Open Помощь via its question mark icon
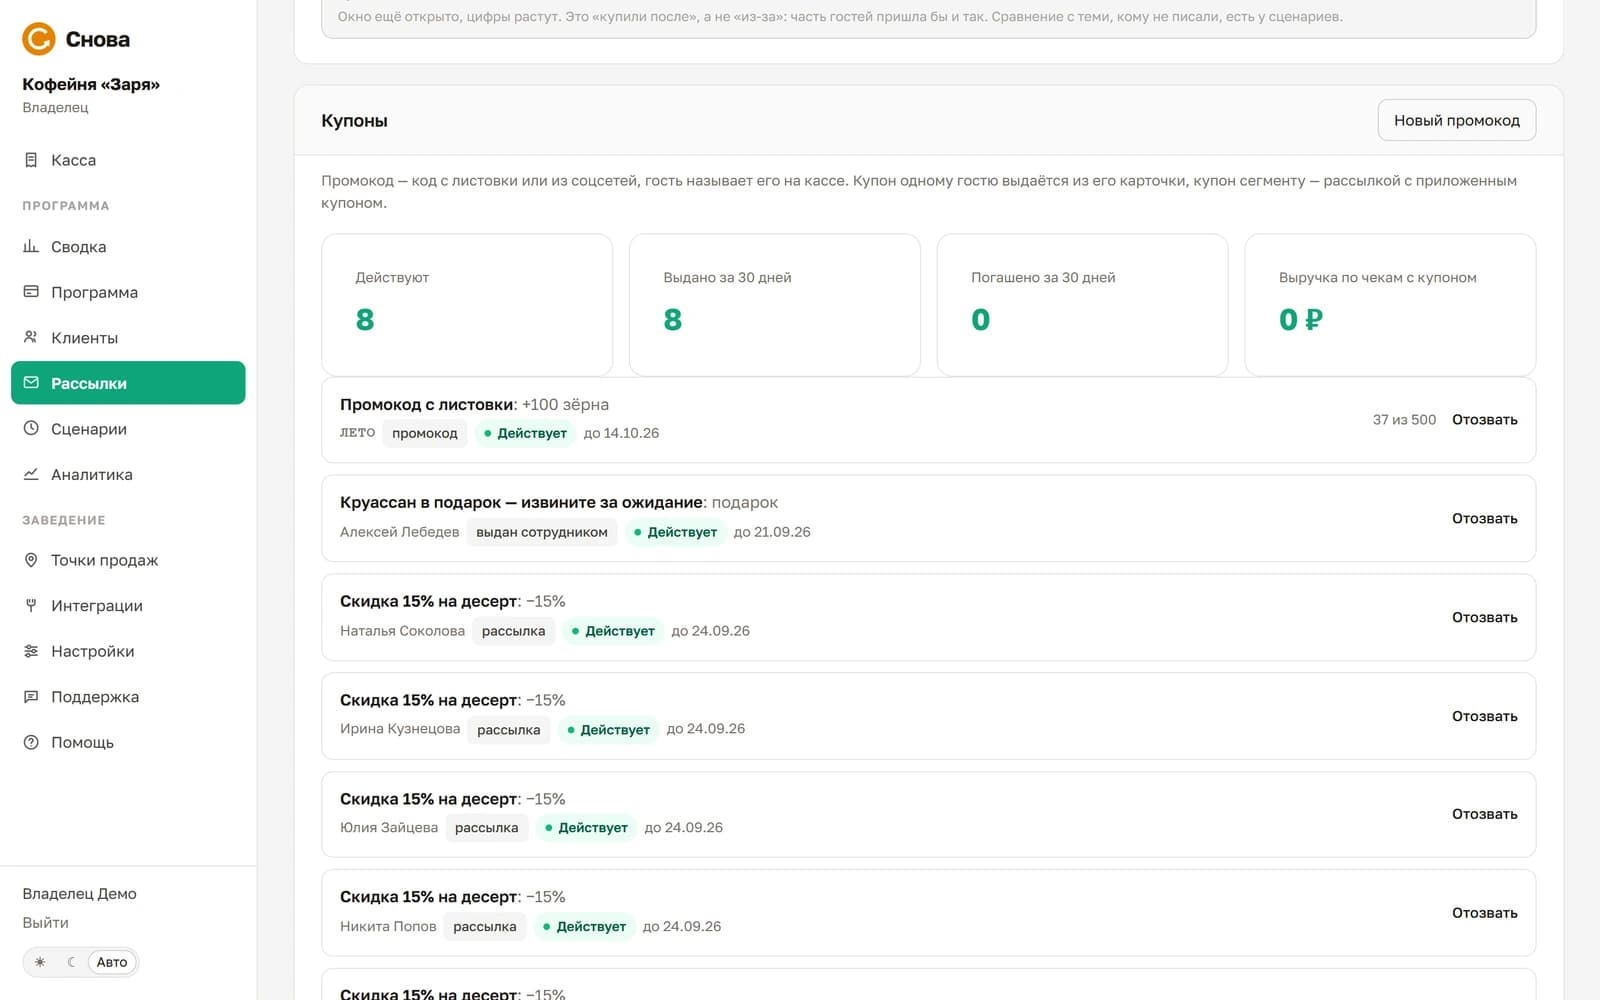The image size is (1600, 1000). (31, 742)
